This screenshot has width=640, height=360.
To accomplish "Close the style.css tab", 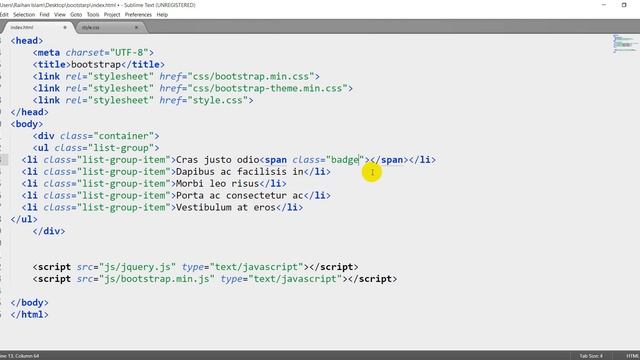I will point(136,27).
